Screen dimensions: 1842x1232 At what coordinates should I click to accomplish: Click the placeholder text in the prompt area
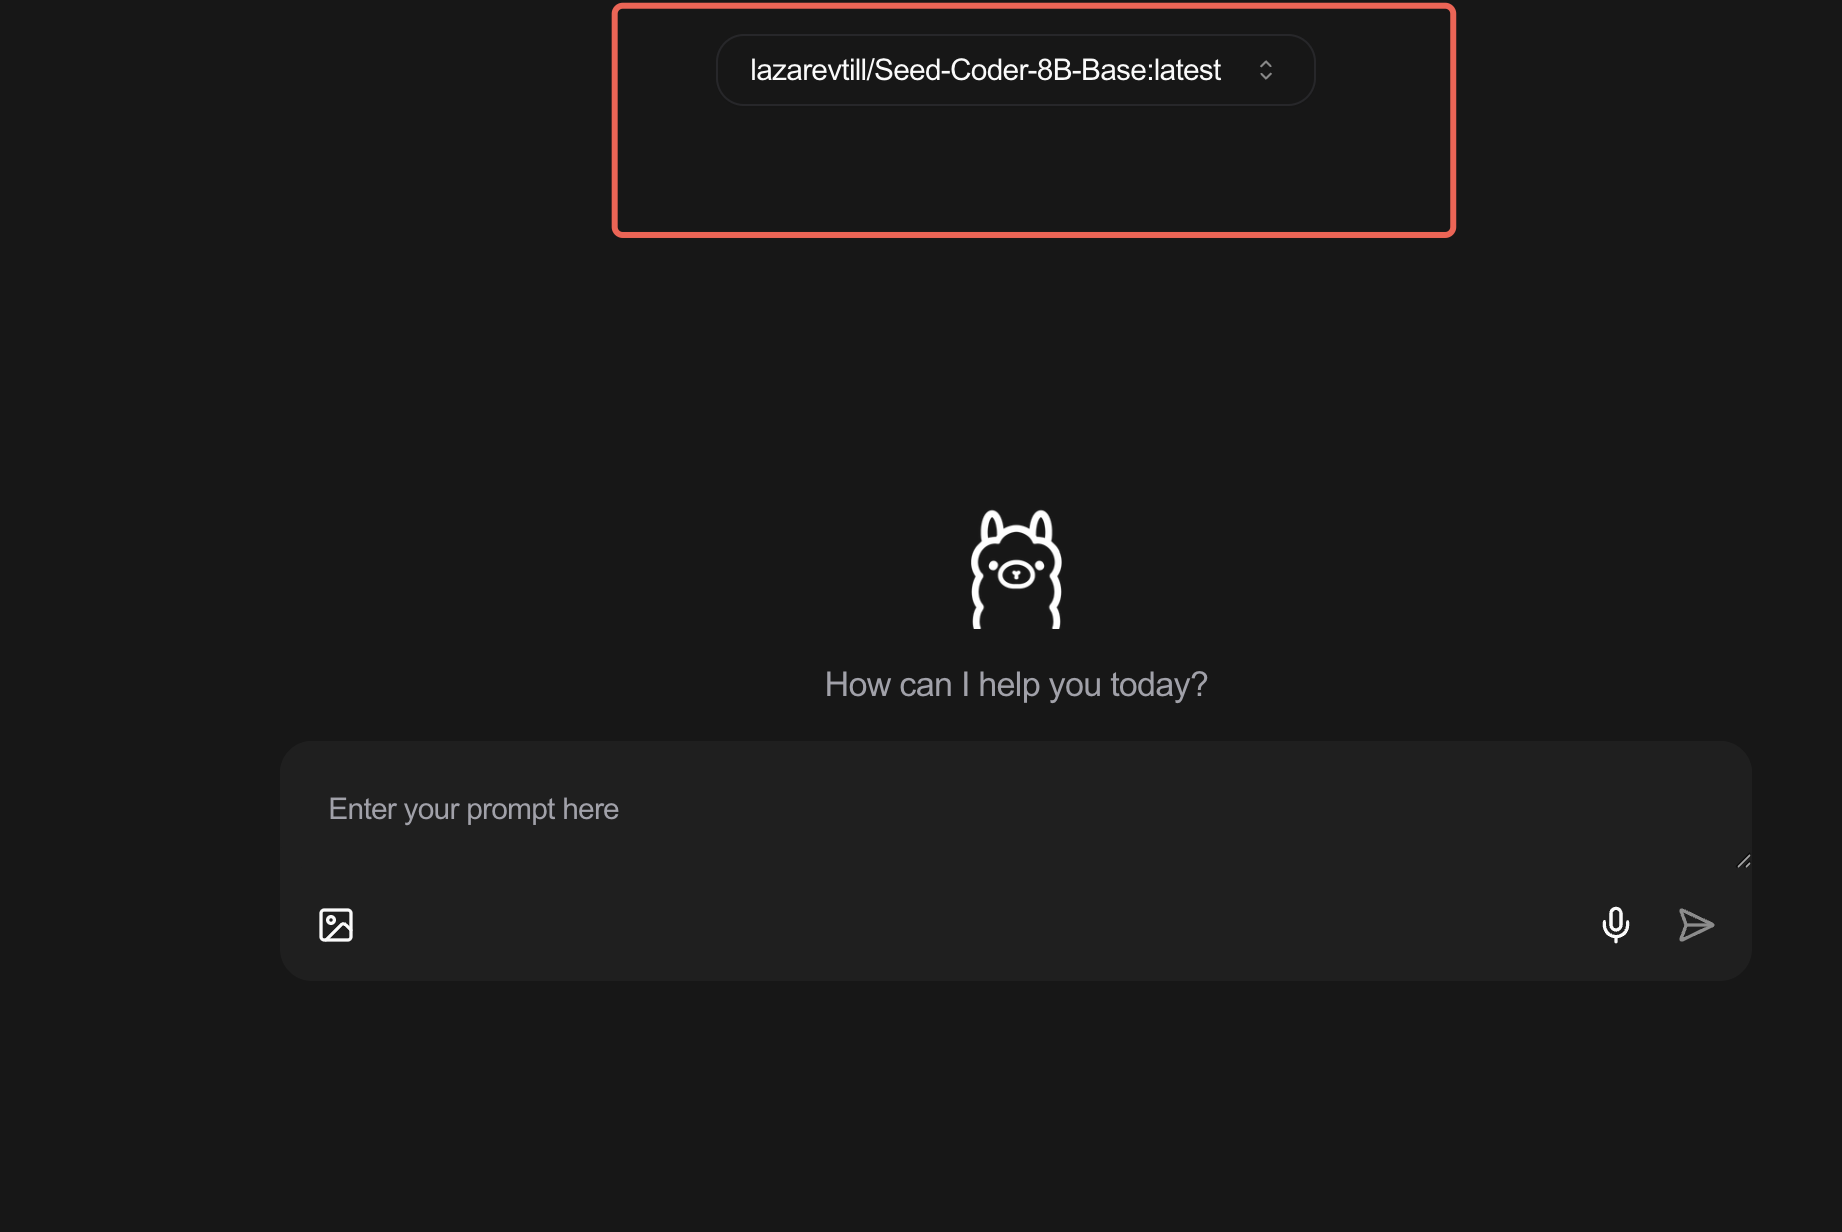point(474,809)
